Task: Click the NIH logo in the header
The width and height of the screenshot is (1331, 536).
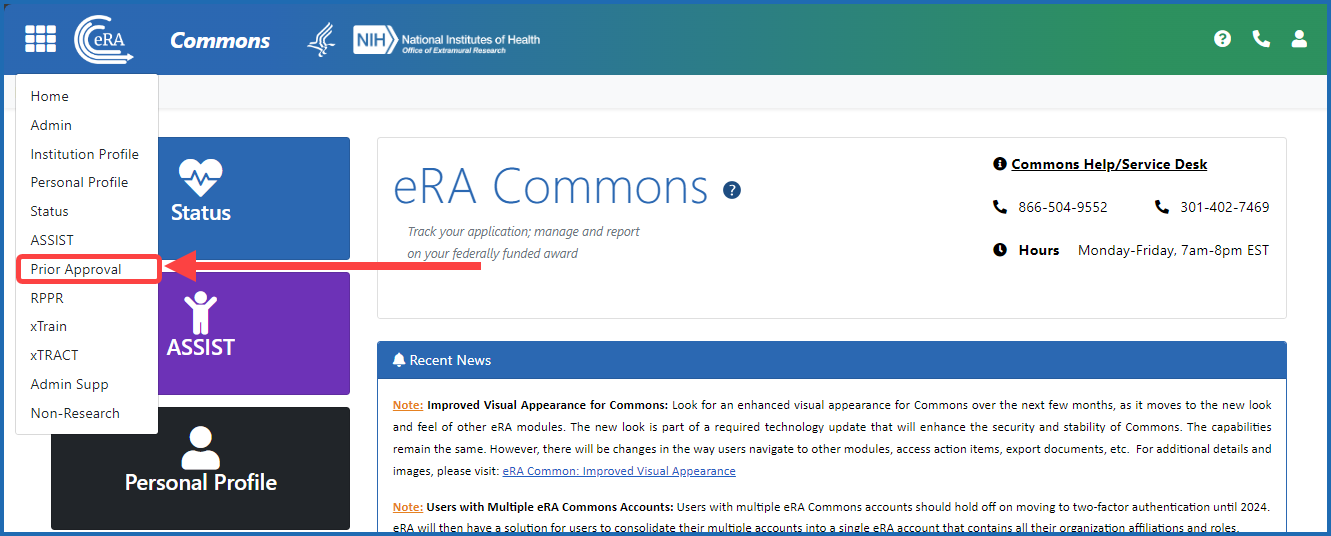Action: pos(374,40)
